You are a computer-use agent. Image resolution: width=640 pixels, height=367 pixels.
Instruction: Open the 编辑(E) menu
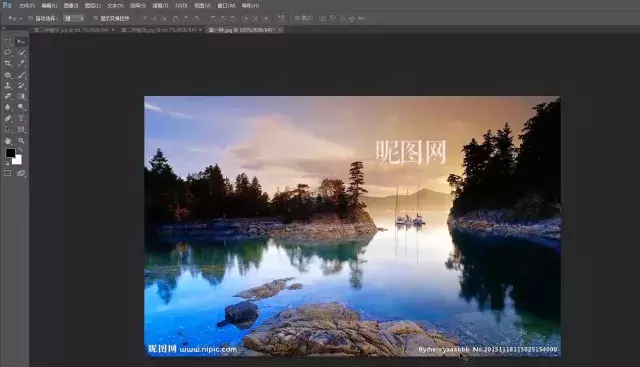49,6
